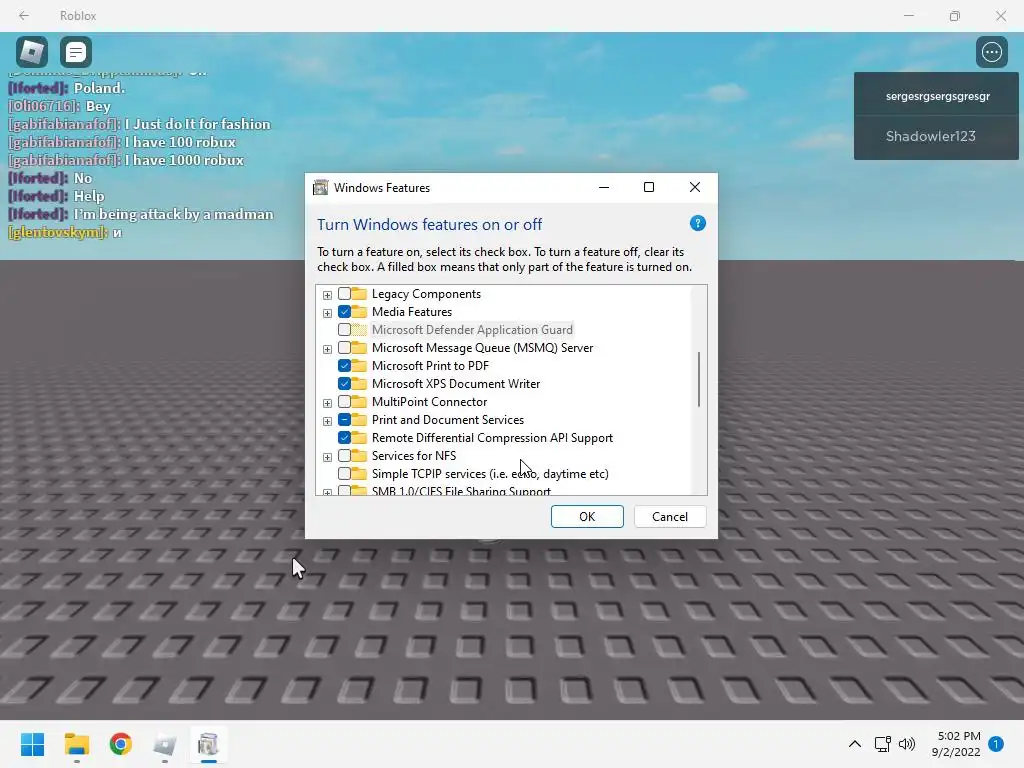The width and height of the screenshot is (1024, 768).
Task: Enable Simple TCPIP services checkbox
Action: click(344, 473)
